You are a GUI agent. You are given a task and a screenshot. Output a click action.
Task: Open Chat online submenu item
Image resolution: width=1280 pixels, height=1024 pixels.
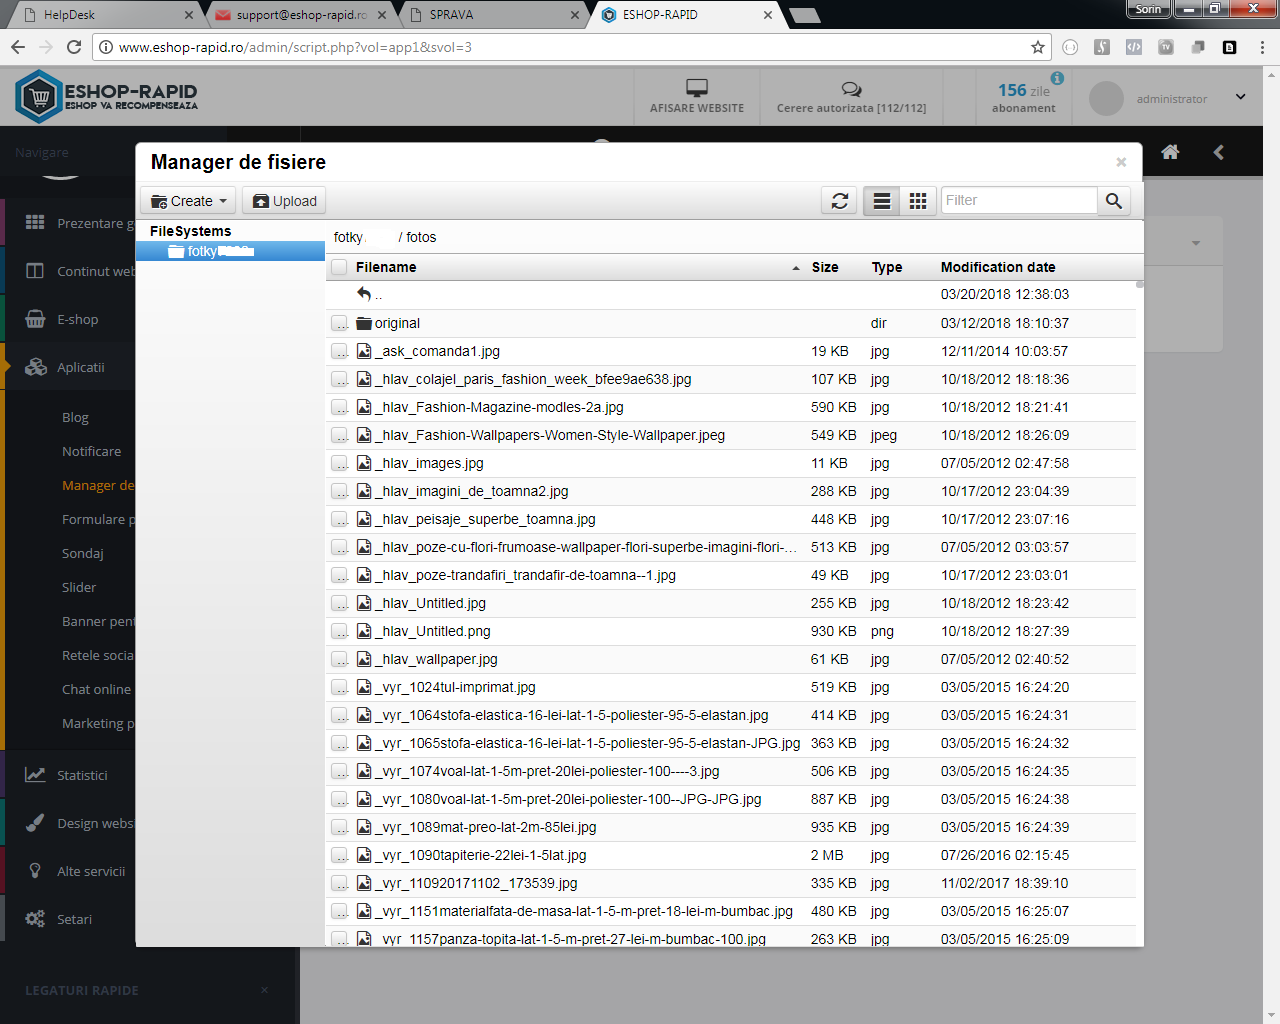(x=96, y=689)
